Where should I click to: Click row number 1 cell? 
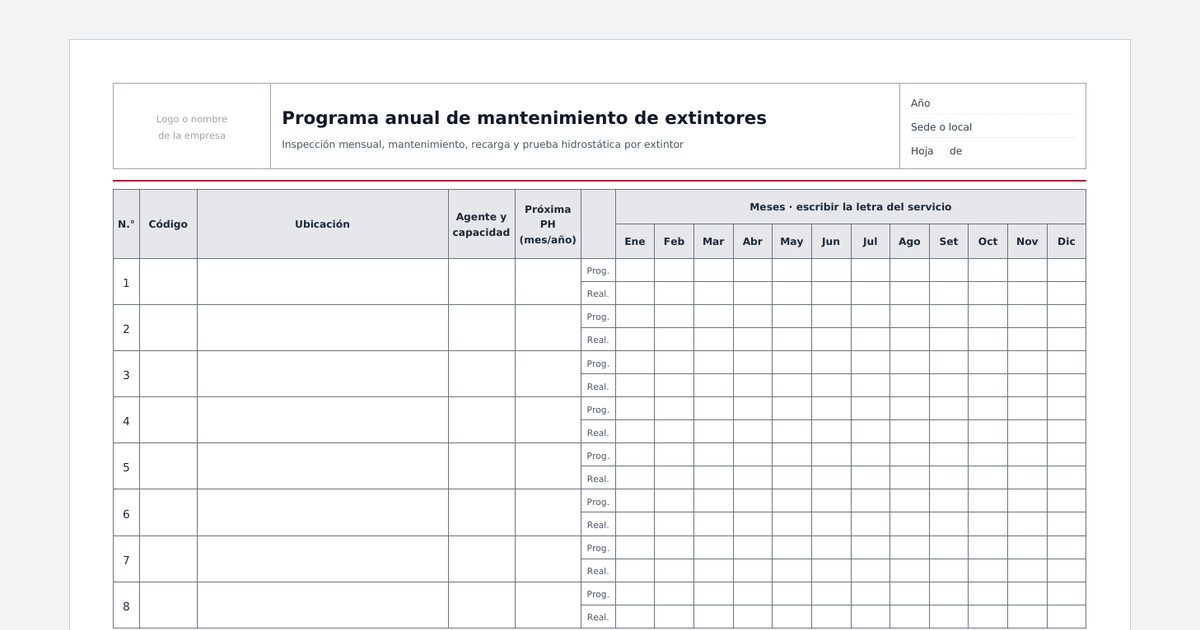(126, 282)
